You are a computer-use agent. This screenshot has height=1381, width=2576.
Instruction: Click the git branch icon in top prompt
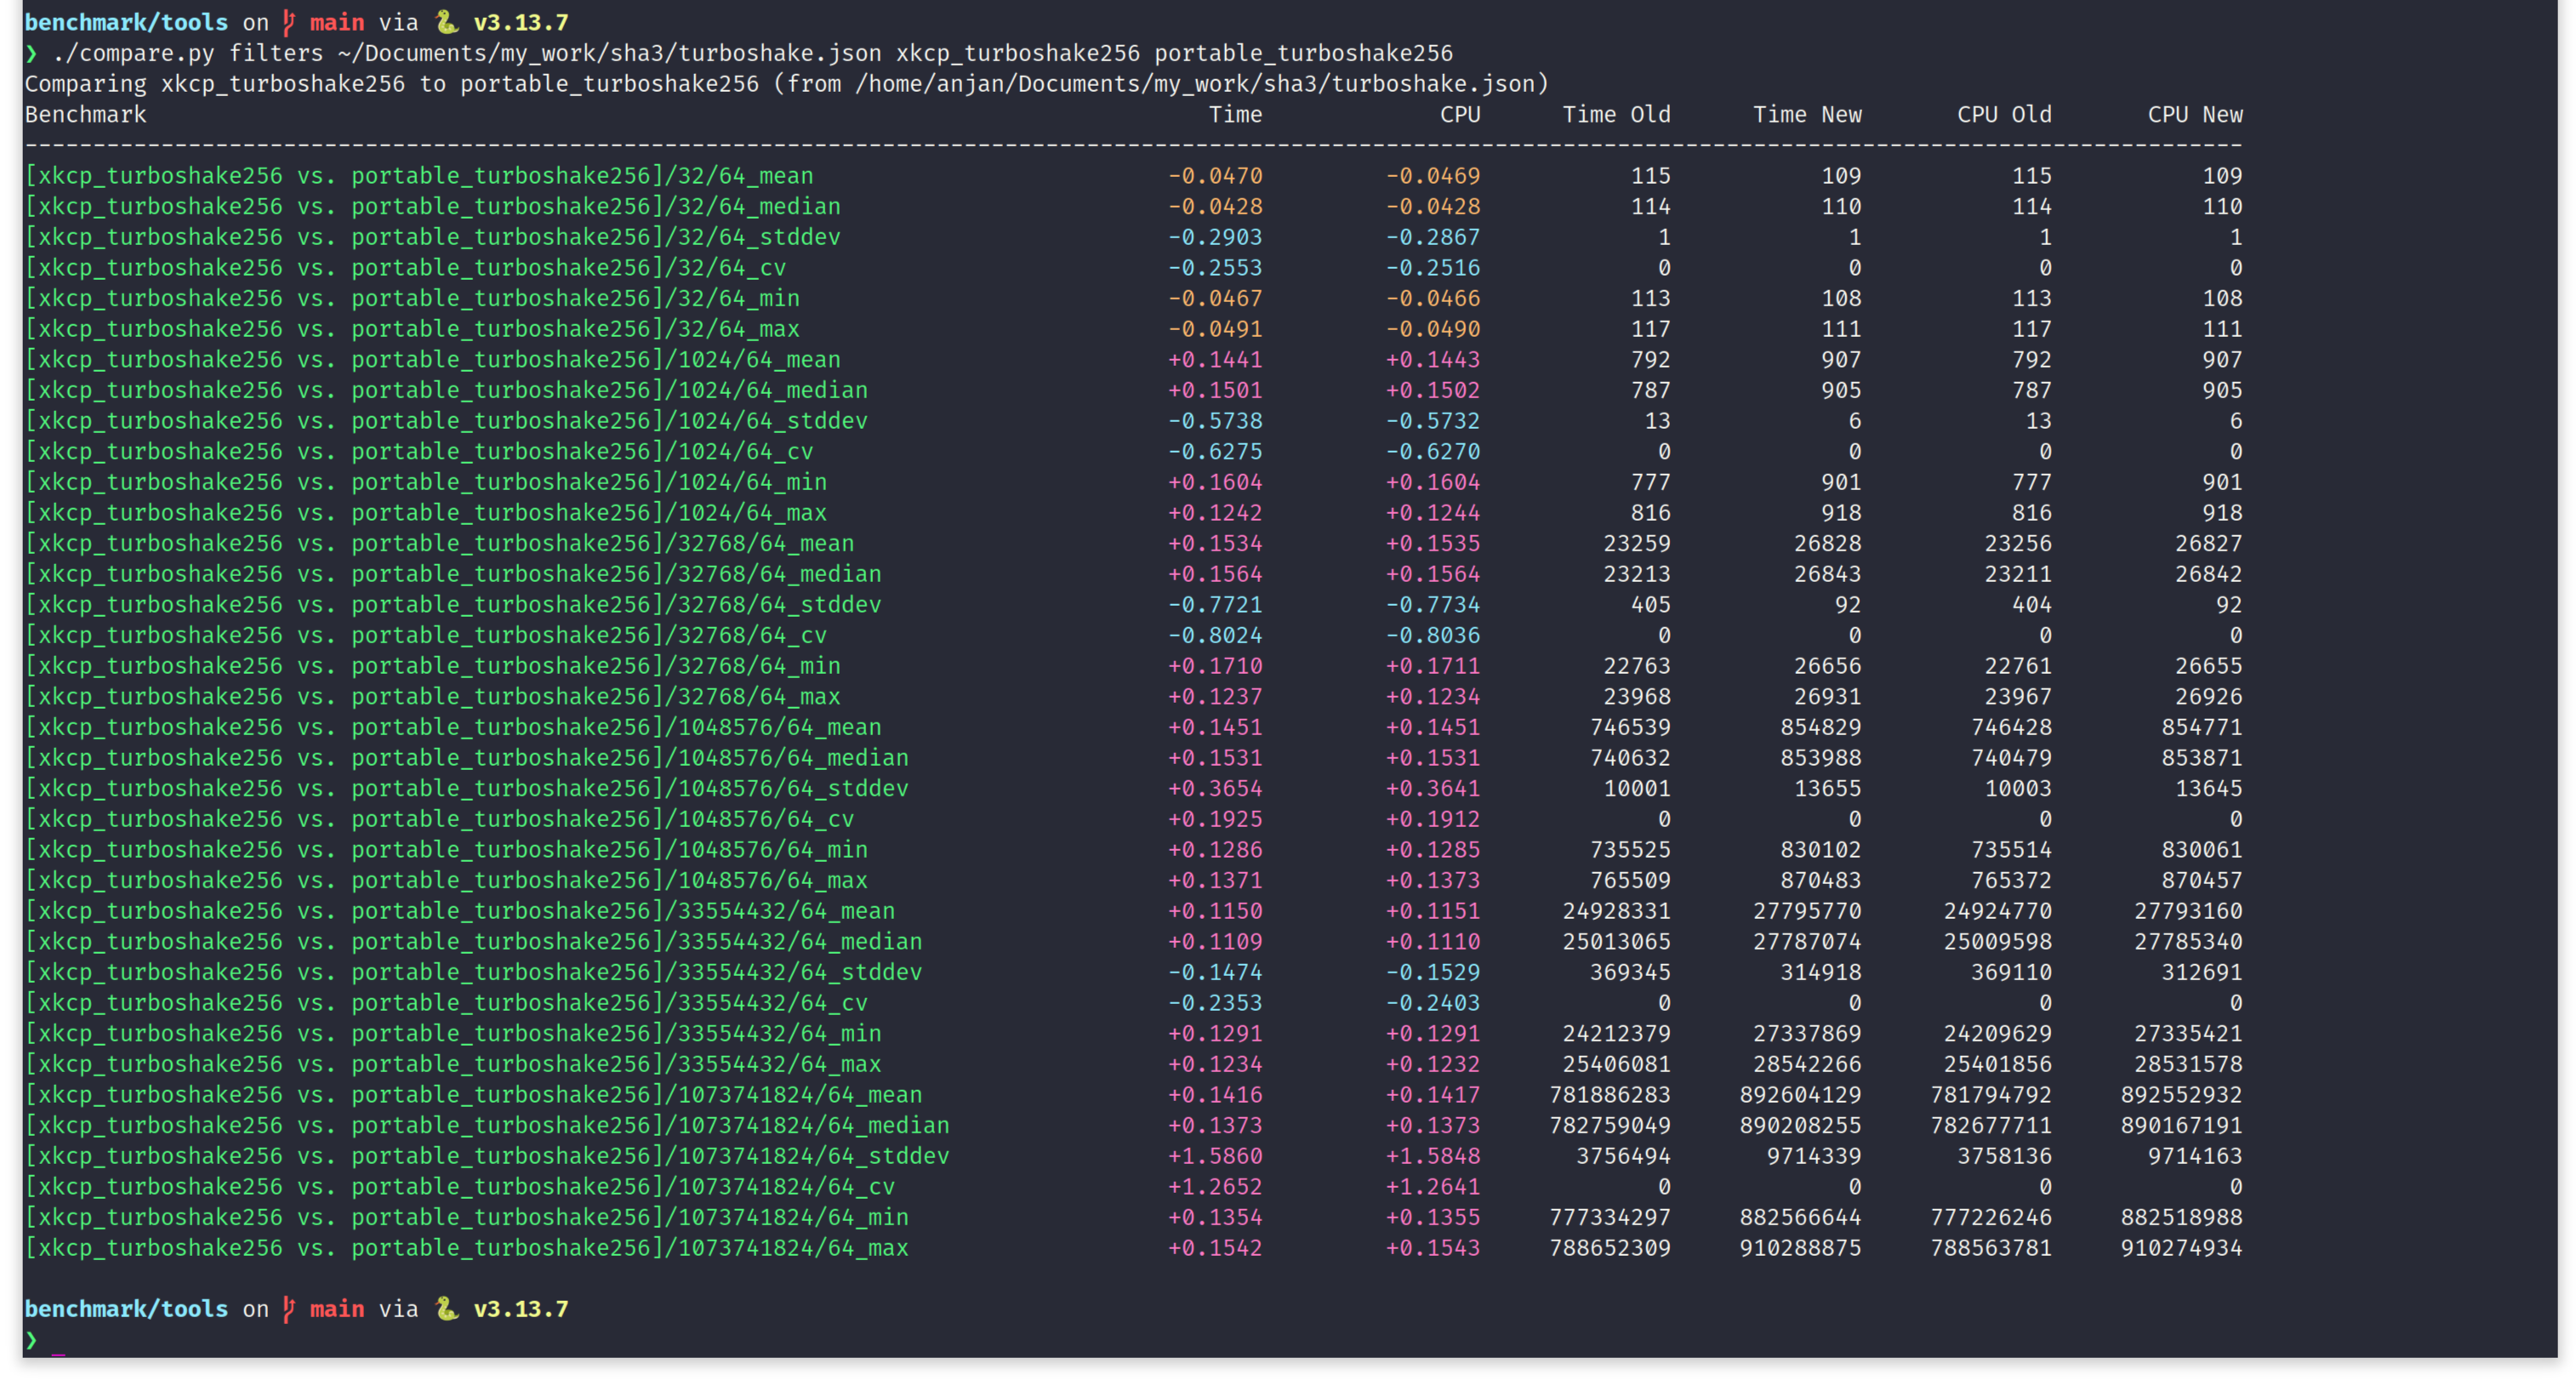289,21
